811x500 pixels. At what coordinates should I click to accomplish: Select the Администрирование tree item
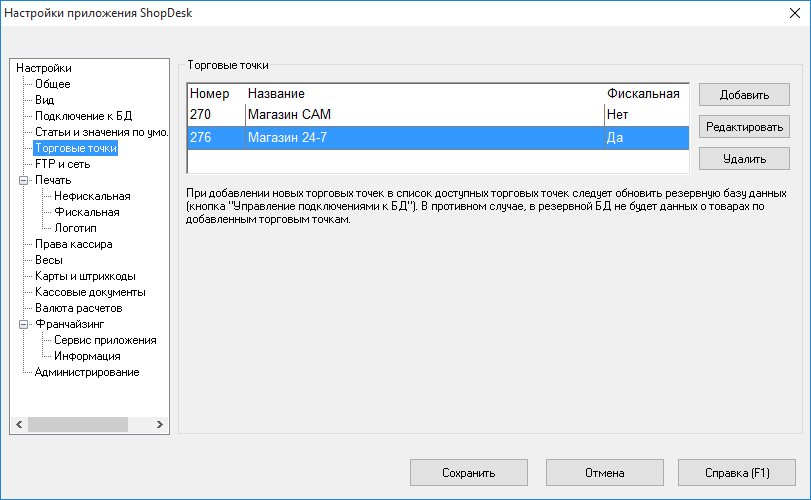(87, 372)
